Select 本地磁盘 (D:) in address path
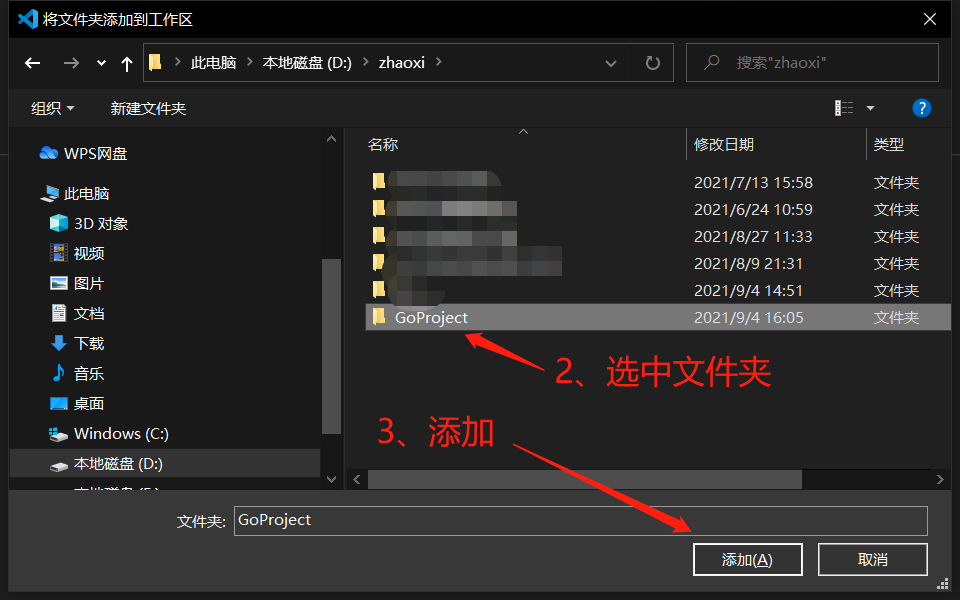 point(307,62)
